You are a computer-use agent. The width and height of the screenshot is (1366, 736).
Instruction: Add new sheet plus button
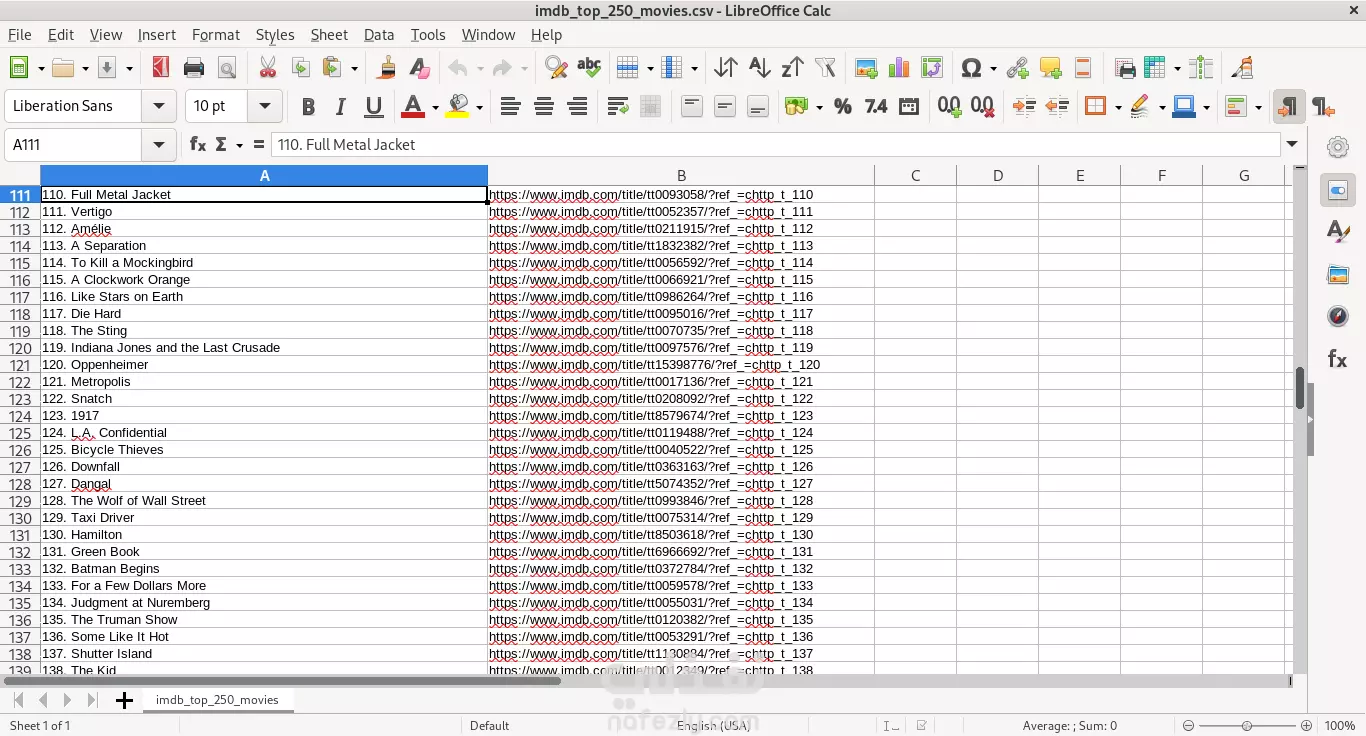click(x=124, y=700)
